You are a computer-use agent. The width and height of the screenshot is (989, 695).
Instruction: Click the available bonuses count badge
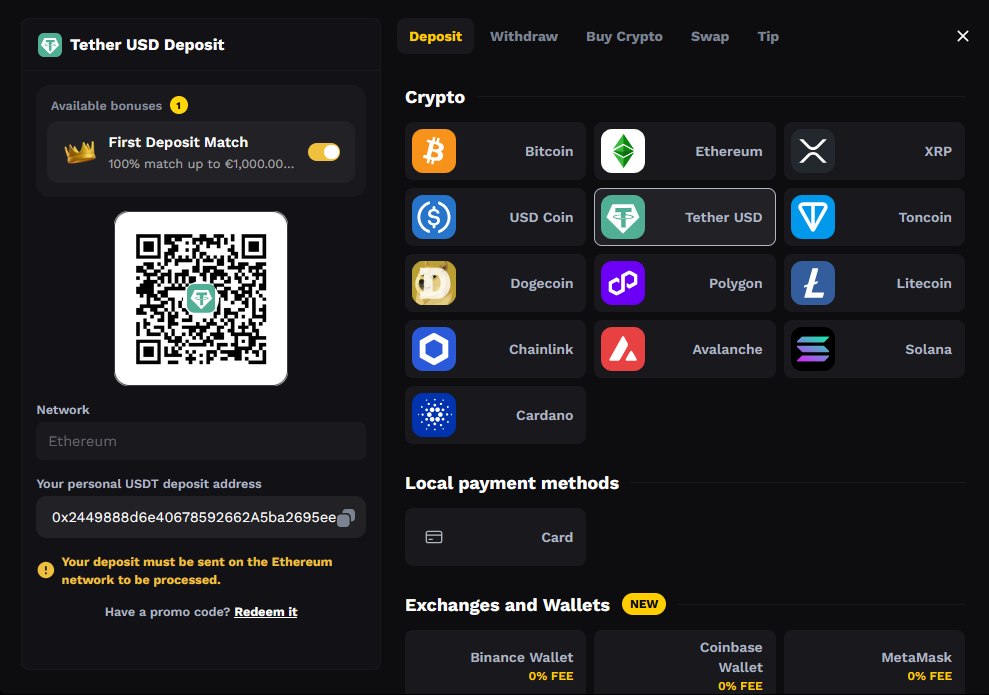tap(178, 105)
